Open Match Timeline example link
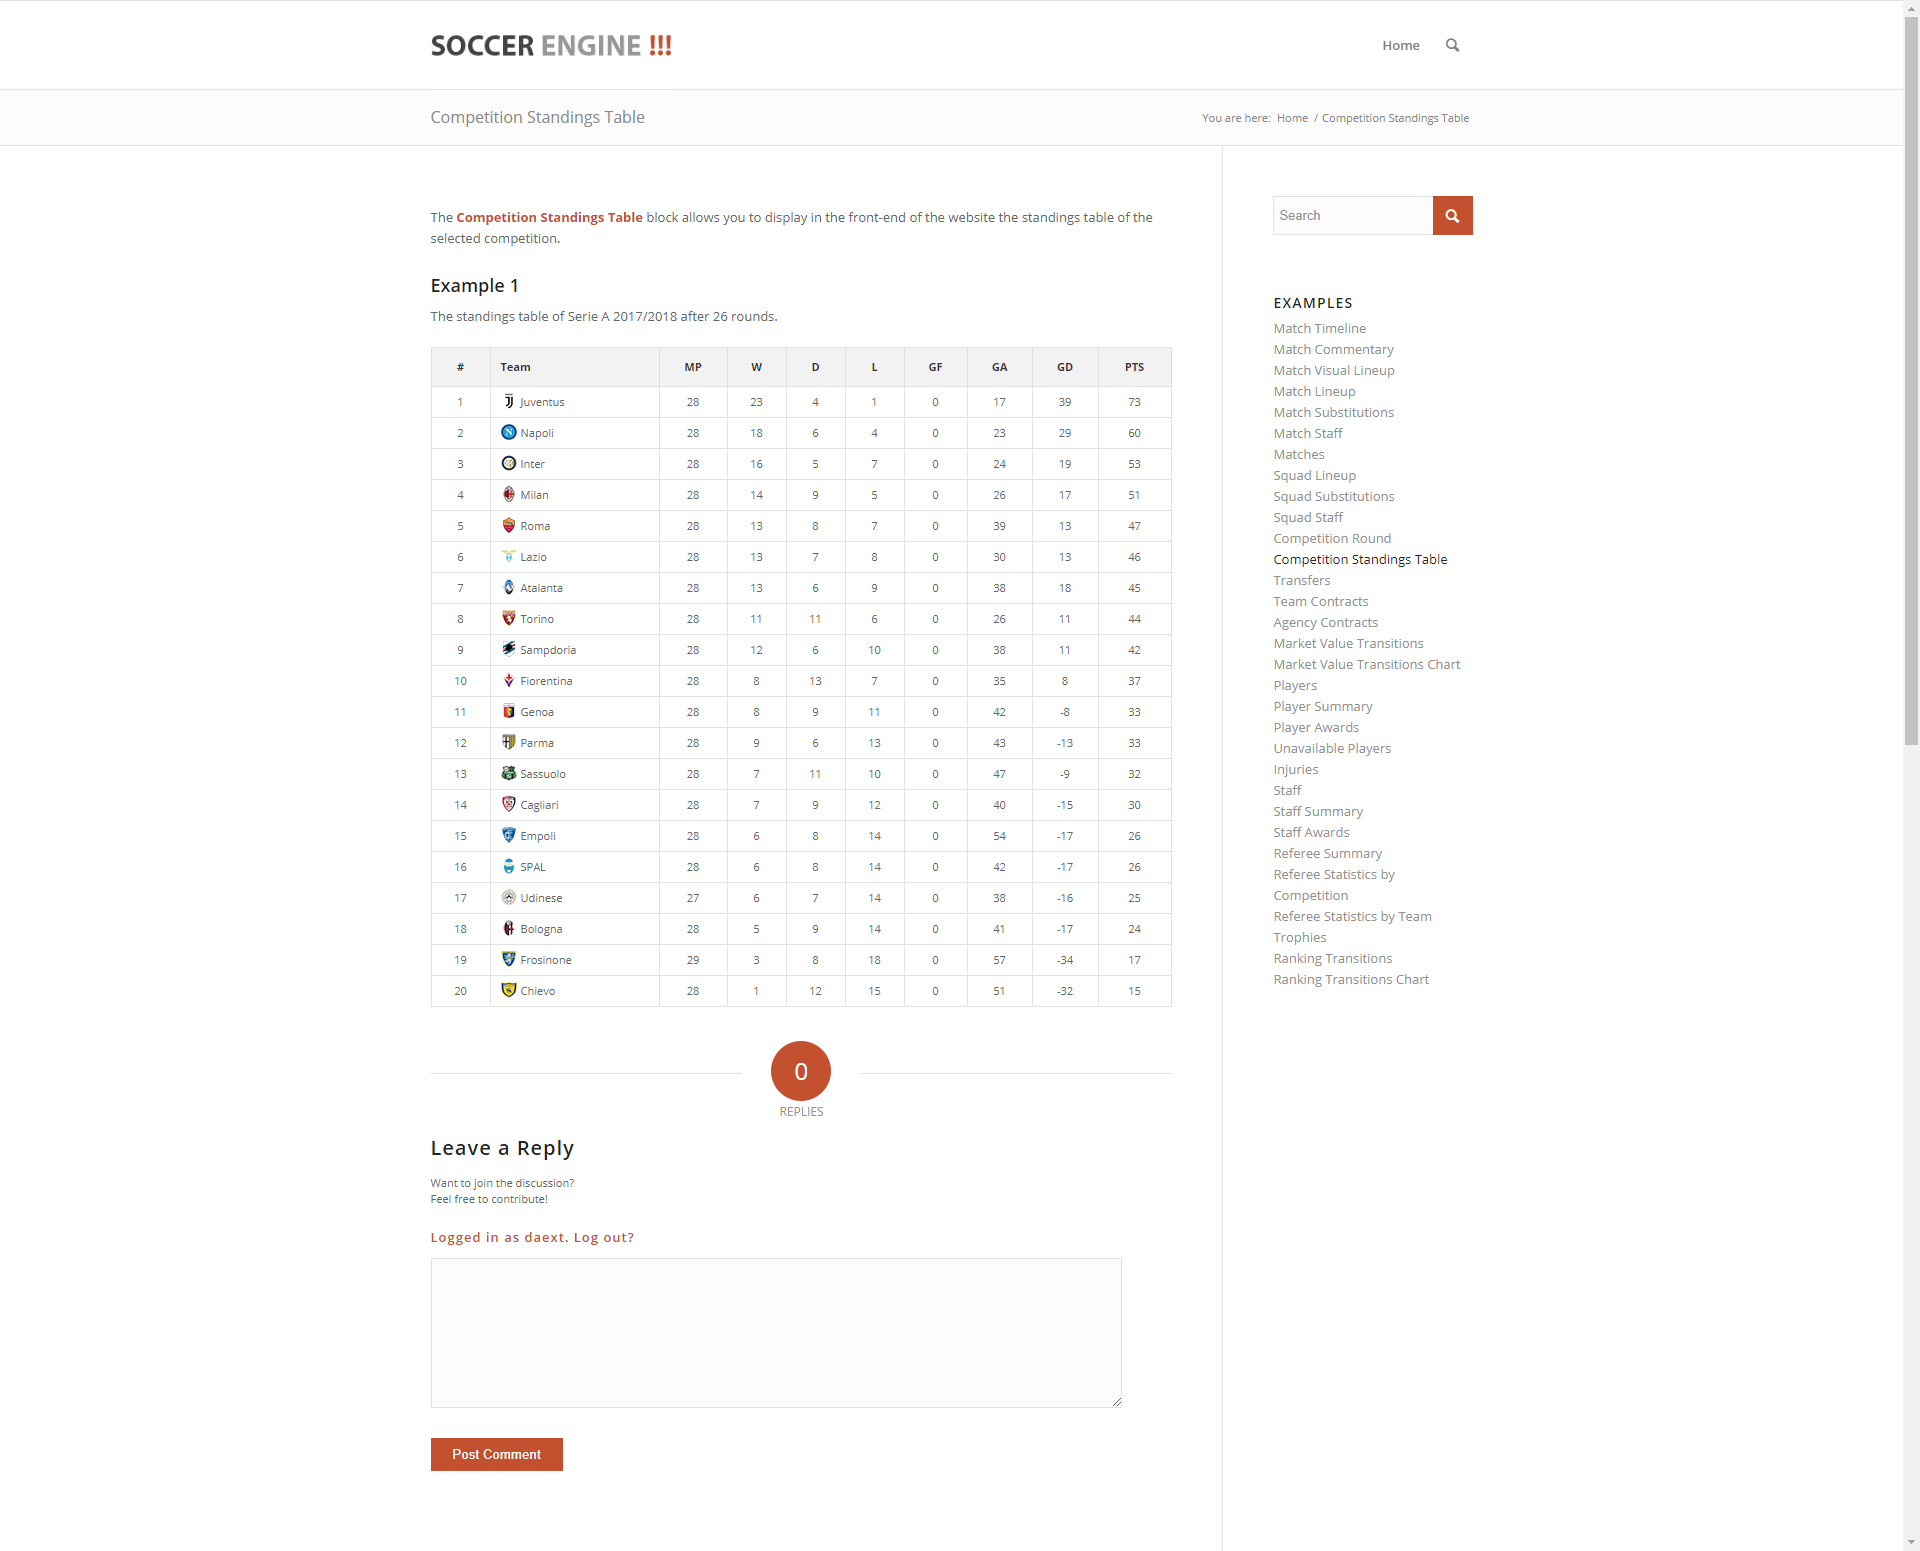 1319,328
